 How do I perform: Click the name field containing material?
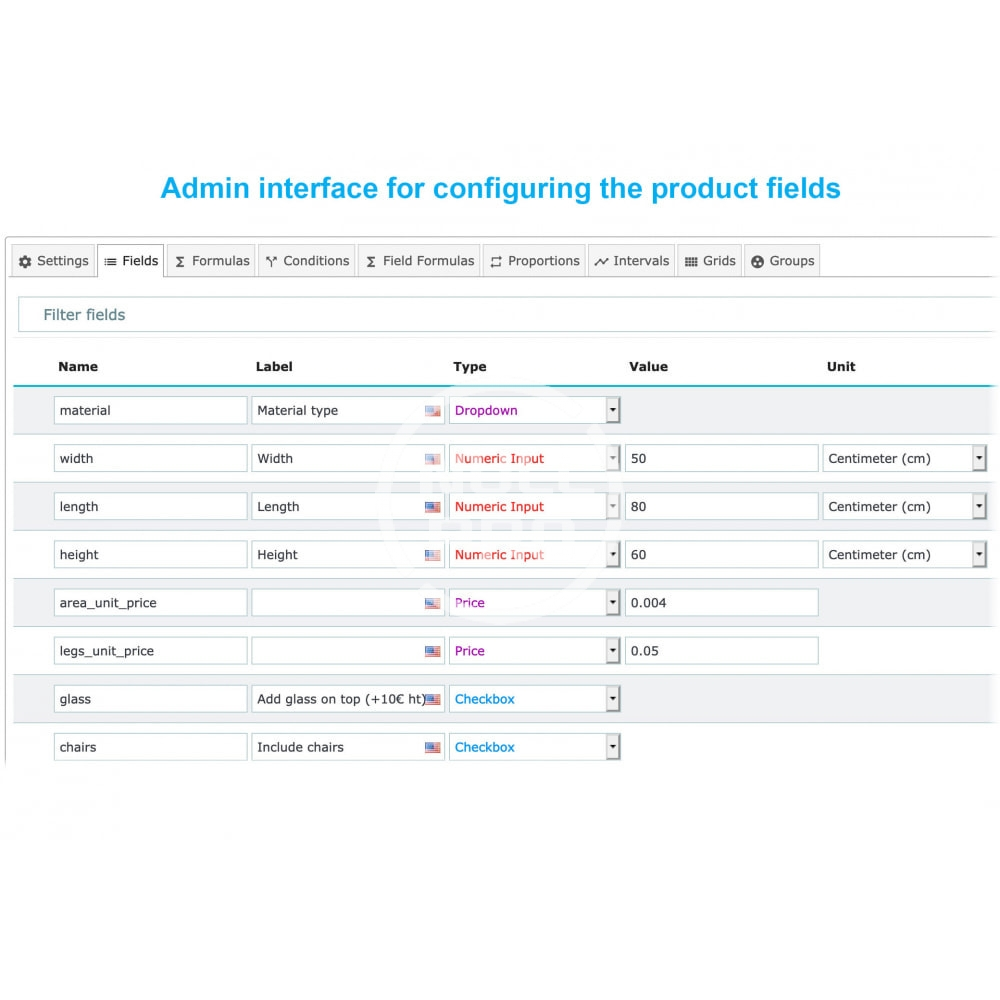tap(150, 411)
